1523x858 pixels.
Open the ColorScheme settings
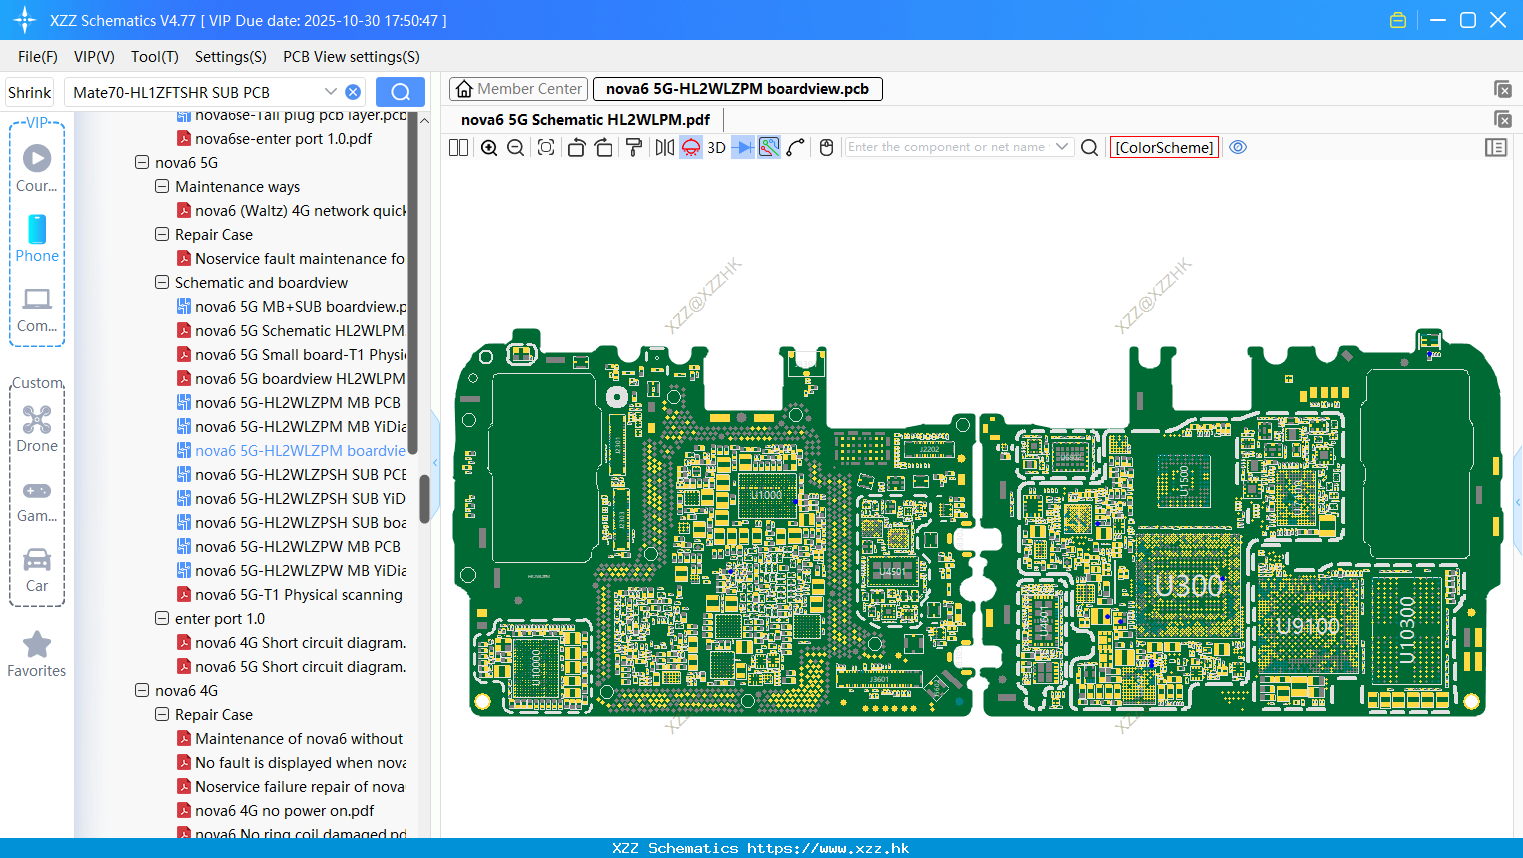(x=1164, y=147)
